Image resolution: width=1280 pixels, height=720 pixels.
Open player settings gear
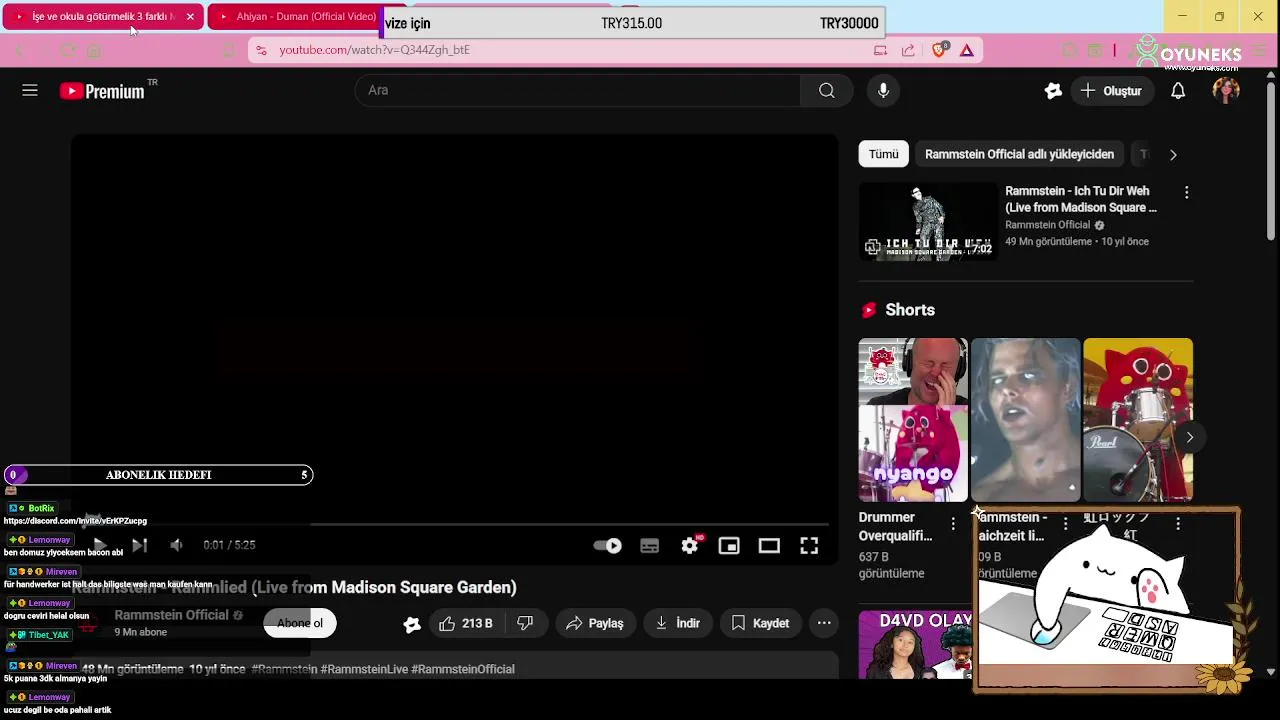click(690, 545)
